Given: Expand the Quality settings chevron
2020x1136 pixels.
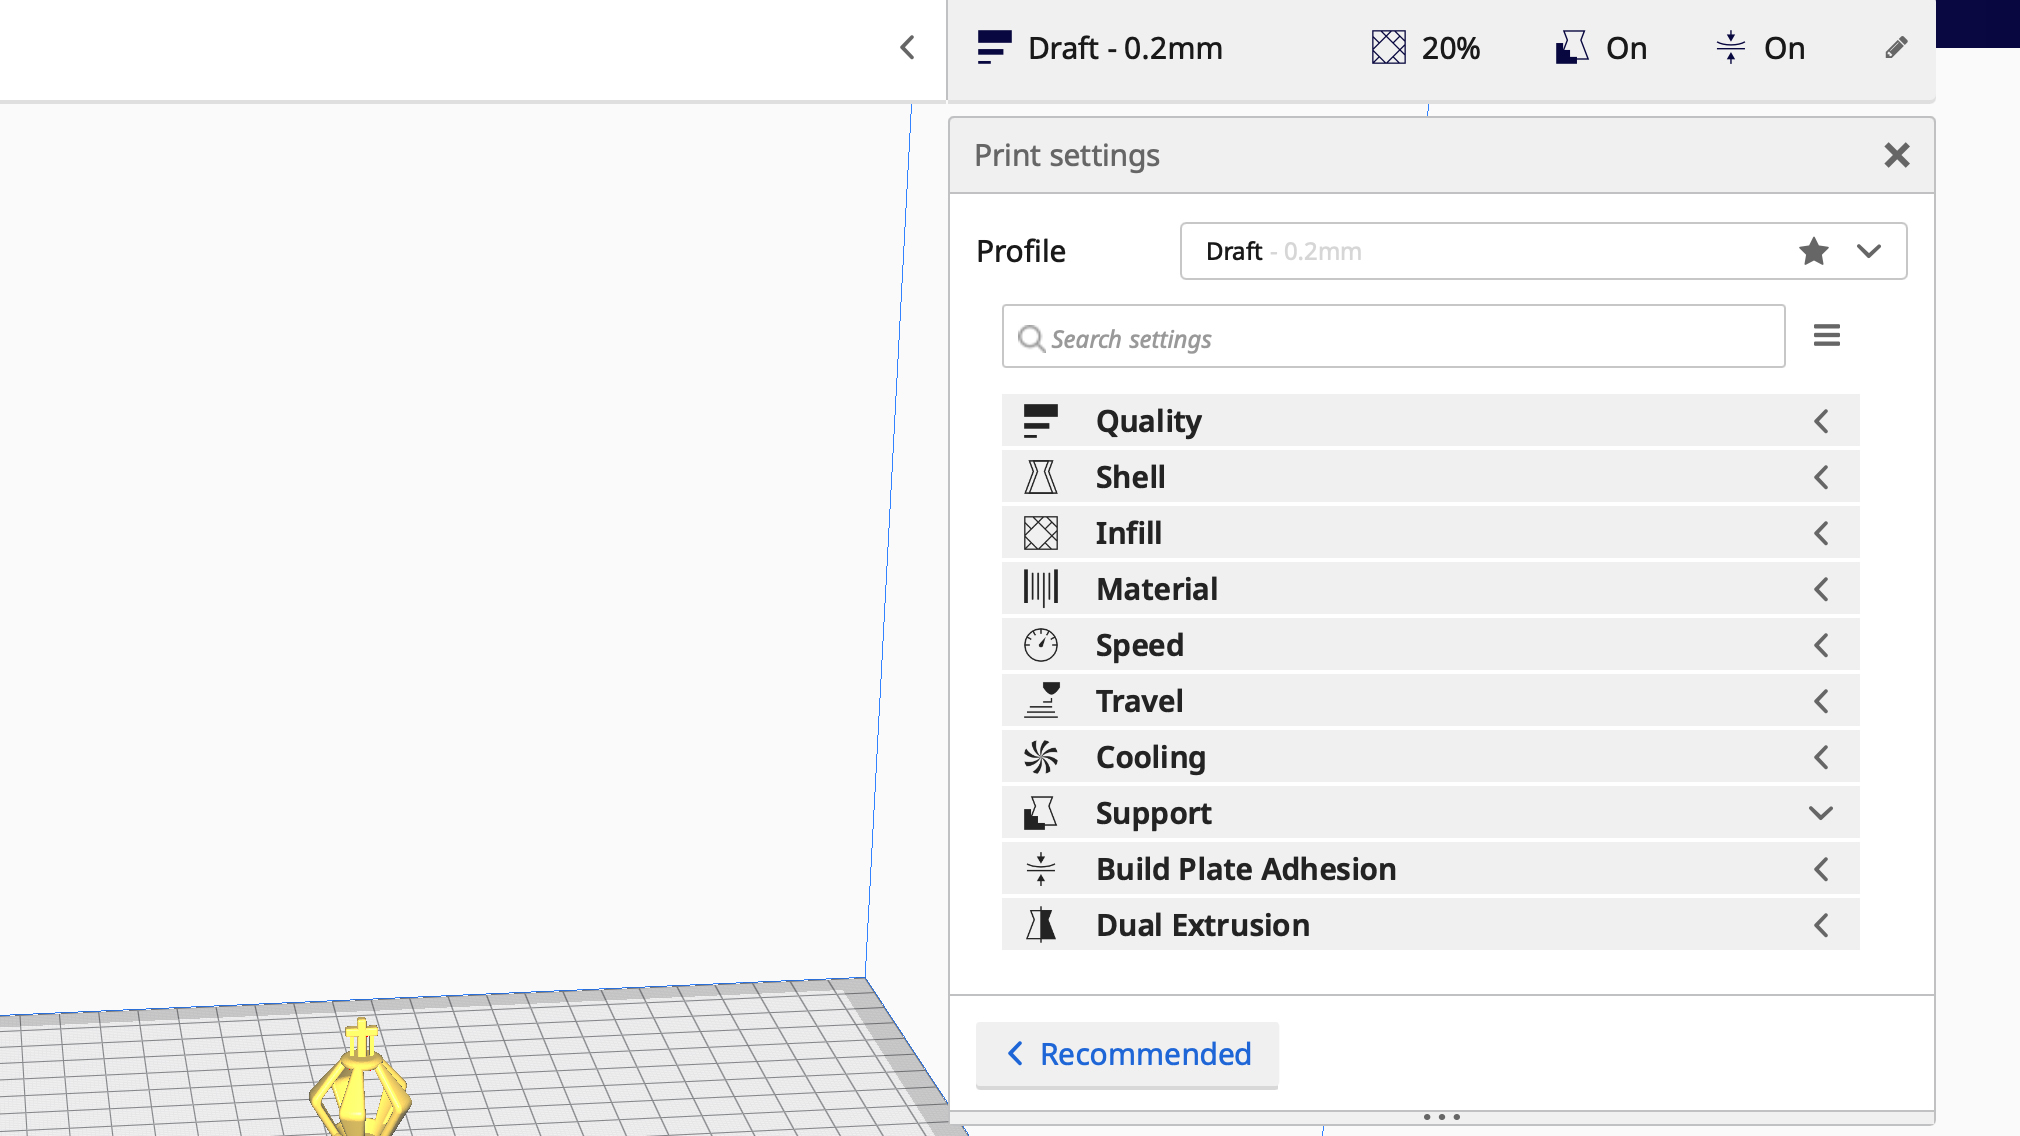Looking at the screenshot, I should (x=1820, y=421).
